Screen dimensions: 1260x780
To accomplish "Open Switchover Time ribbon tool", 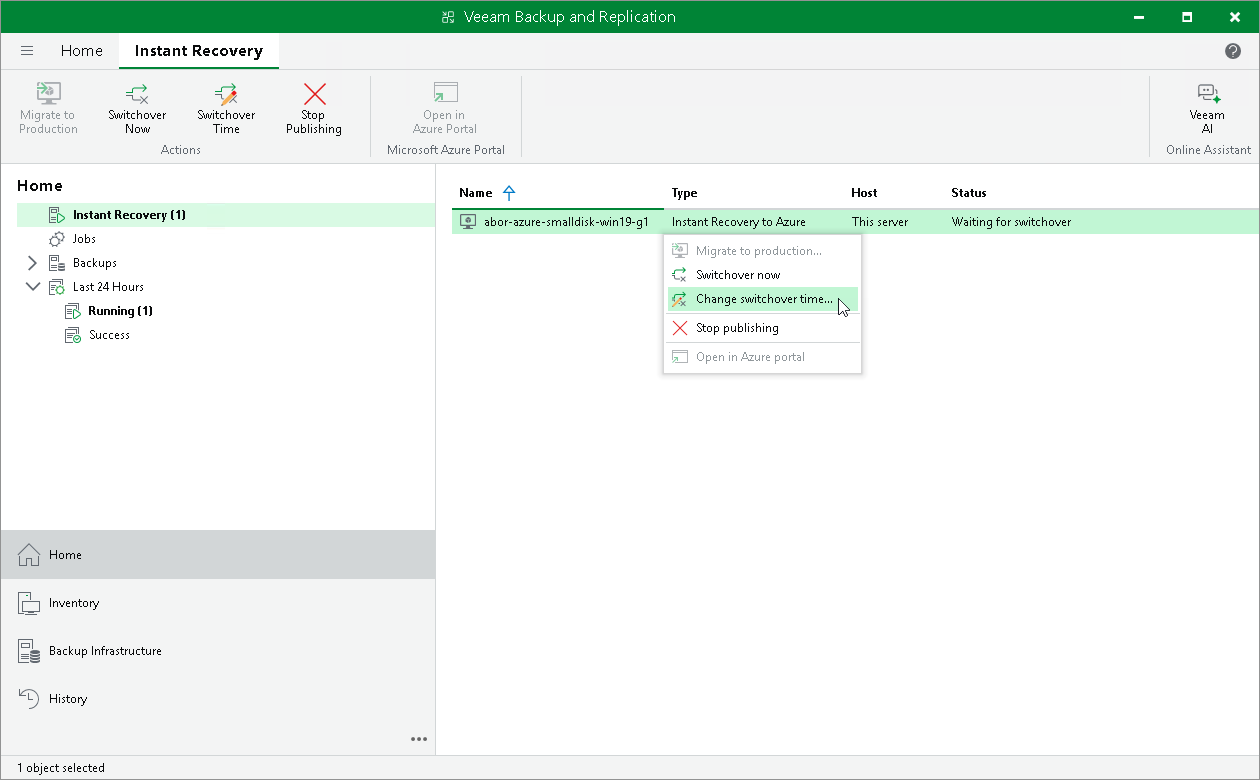I will pyautogui.click(x=226, y=108).
